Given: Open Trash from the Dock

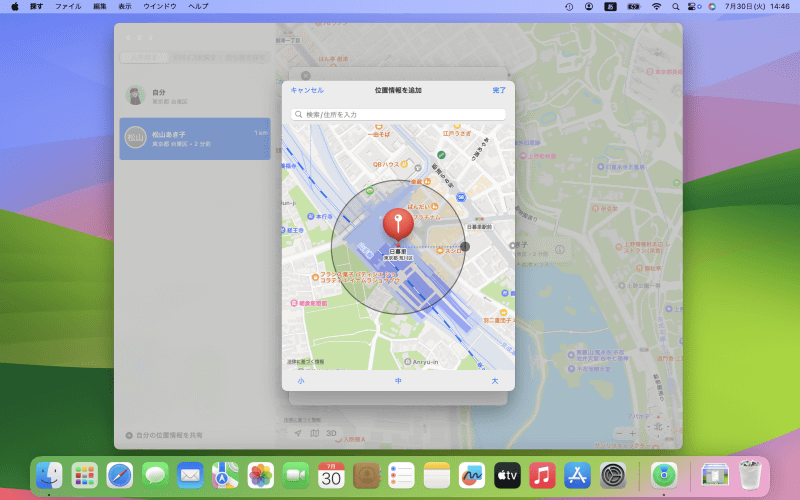Looking at the screenshot, I should pos(750,476).
